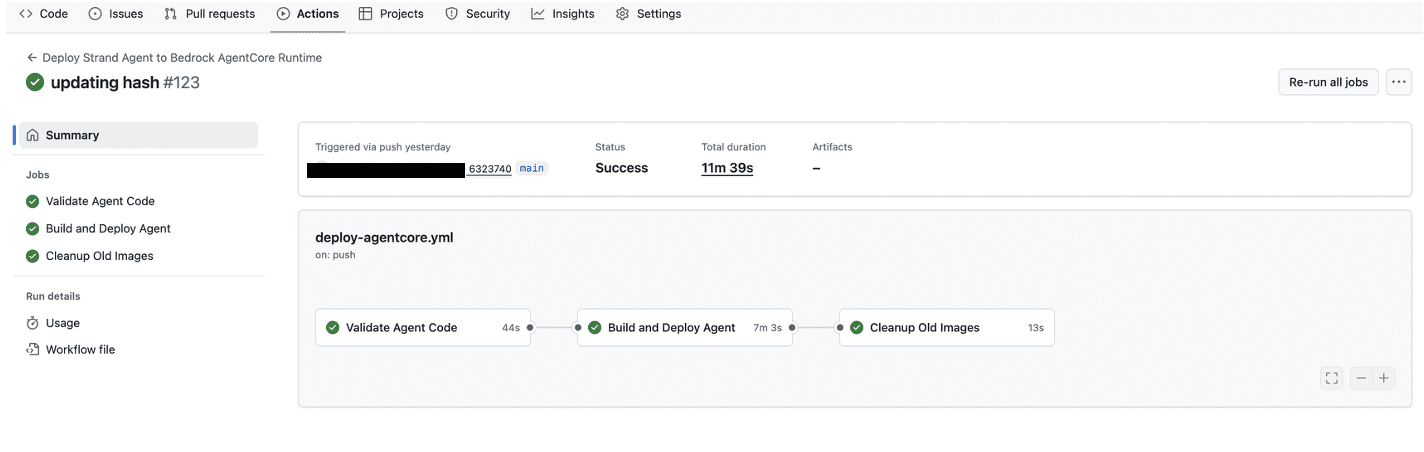Open the Issues tab
Screen dimensions: 1424x452
coord(116,14)
